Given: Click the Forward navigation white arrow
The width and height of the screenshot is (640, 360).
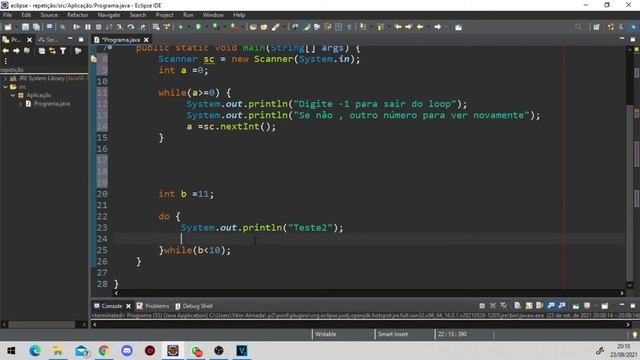Looking at the screenshot, I should tap(438, 27).
